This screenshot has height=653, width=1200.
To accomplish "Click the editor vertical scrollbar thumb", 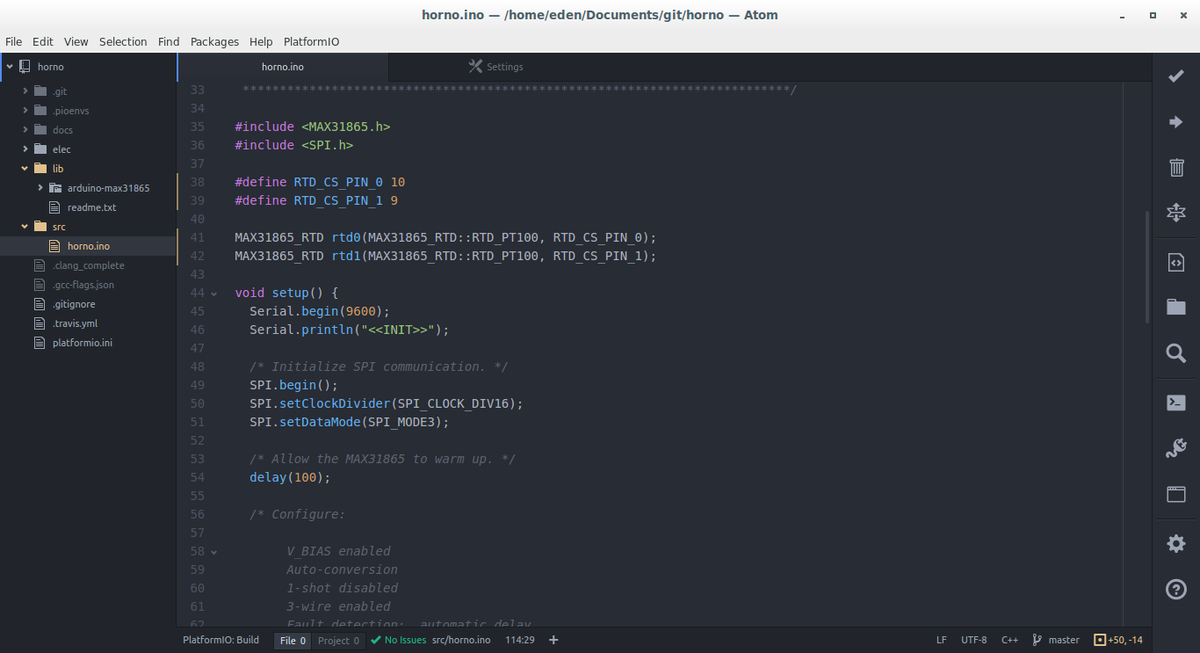I will point(1149,268).
